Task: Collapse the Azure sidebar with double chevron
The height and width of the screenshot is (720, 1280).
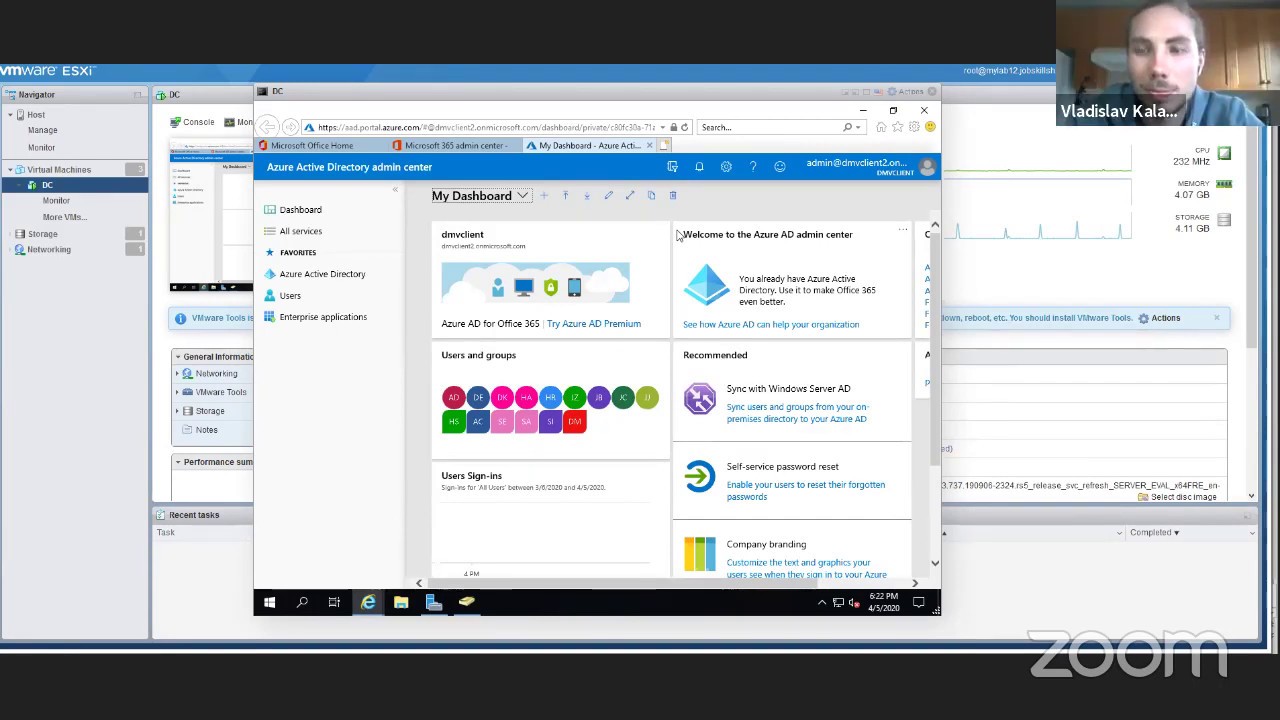Action: pos(395,189)
